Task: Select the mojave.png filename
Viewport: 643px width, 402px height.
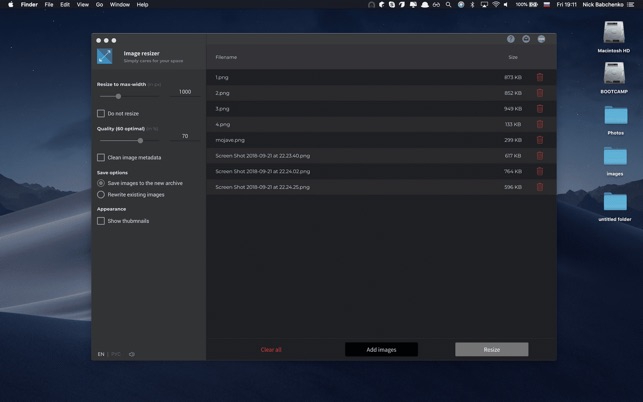Action: click(x=230, y=140)
